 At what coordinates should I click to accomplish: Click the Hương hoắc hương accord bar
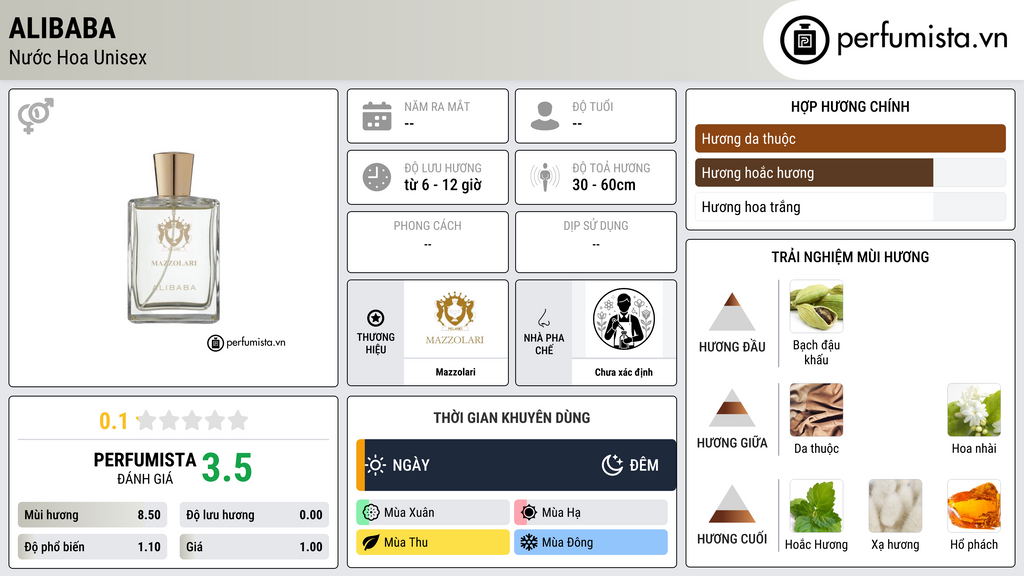click(x=850, y=172)
